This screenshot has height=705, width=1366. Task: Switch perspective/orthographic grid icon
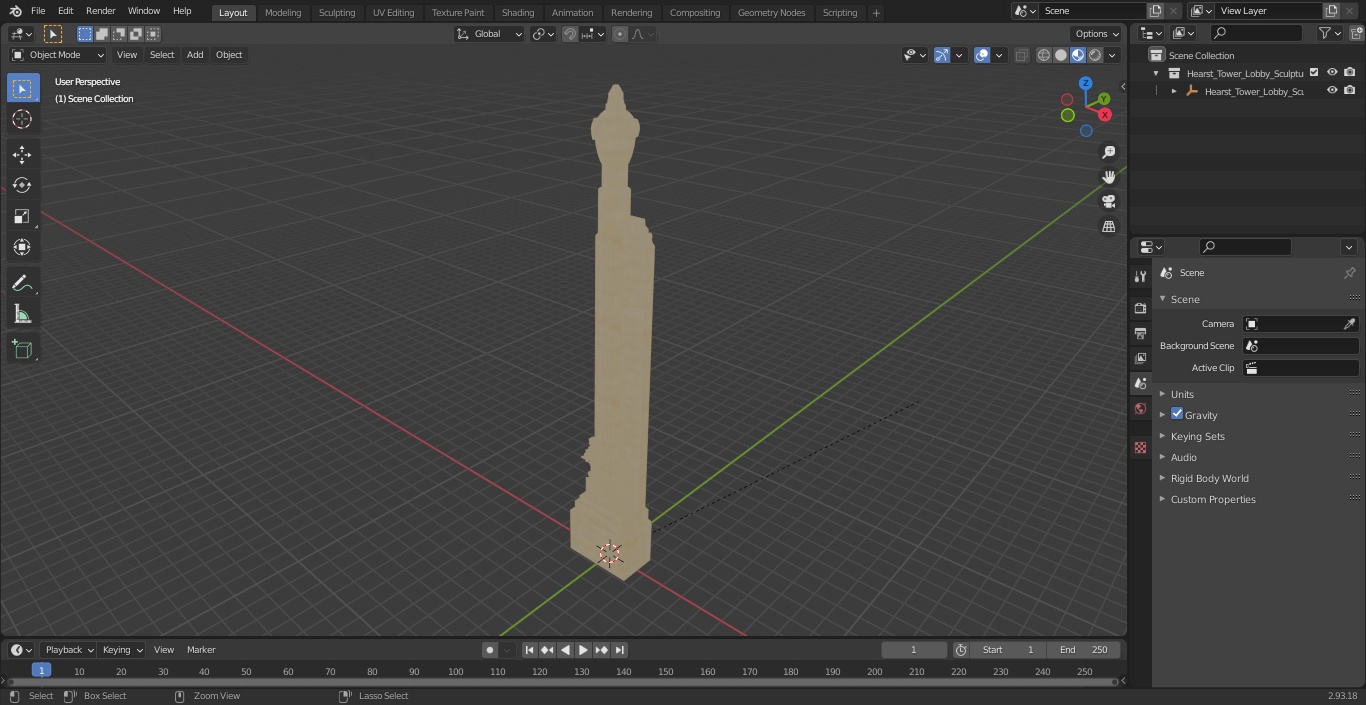click(1108, 227)
